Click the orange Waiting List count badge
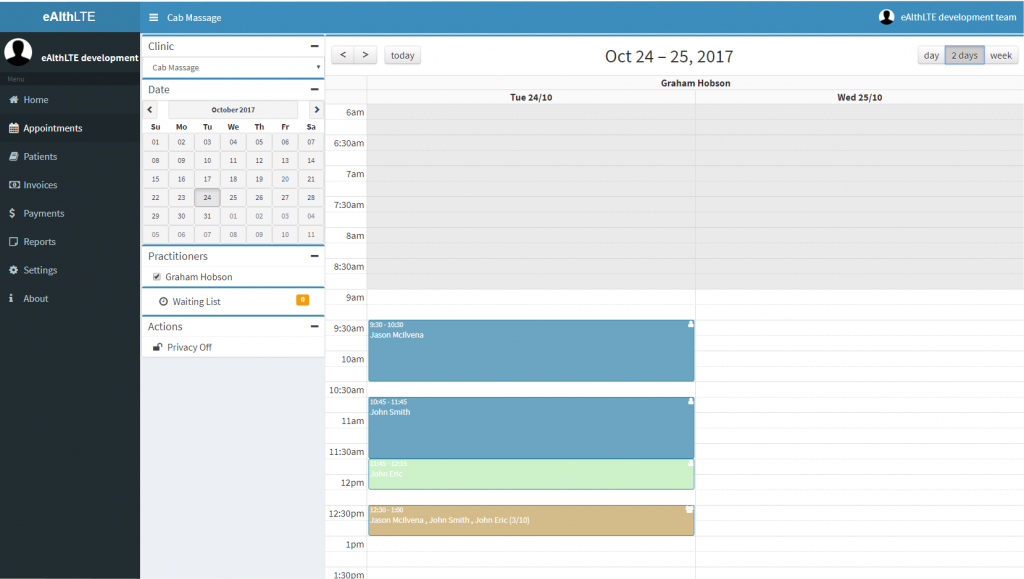The width and height of the screenshot is (1024, 579). 302,300
